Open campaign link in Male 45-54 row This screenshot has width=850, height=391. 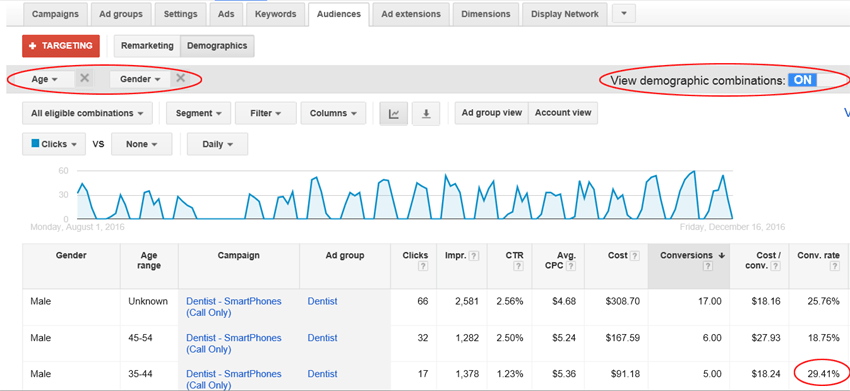coord(234,343)
